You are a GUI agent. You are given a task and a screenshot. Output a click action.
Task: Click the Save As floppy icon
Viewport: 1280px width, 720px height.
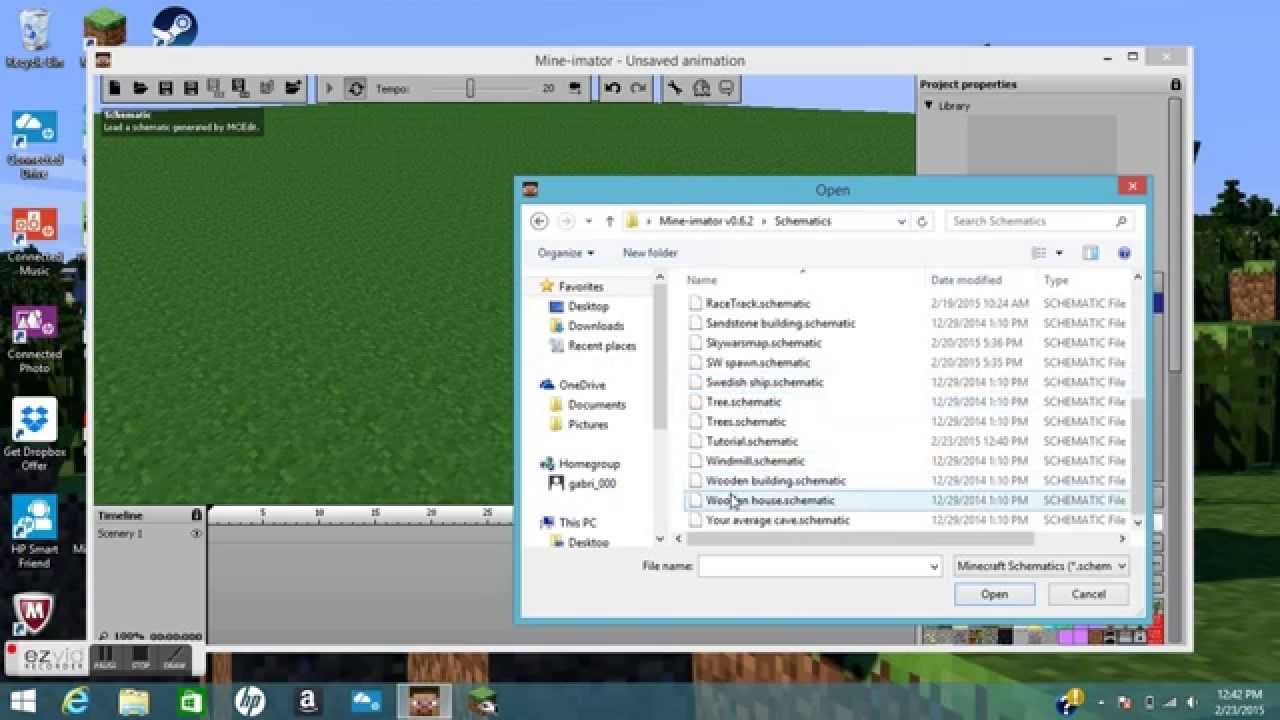click(x=191, y=88)
